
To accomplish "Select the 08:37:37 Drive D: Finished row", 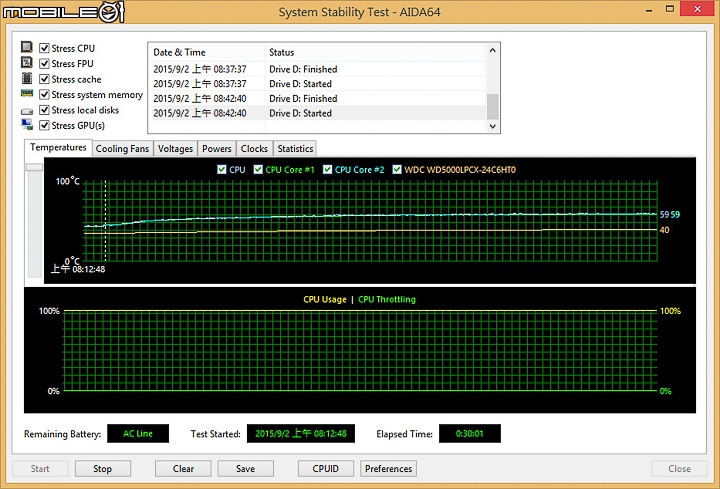I will 317,69.
